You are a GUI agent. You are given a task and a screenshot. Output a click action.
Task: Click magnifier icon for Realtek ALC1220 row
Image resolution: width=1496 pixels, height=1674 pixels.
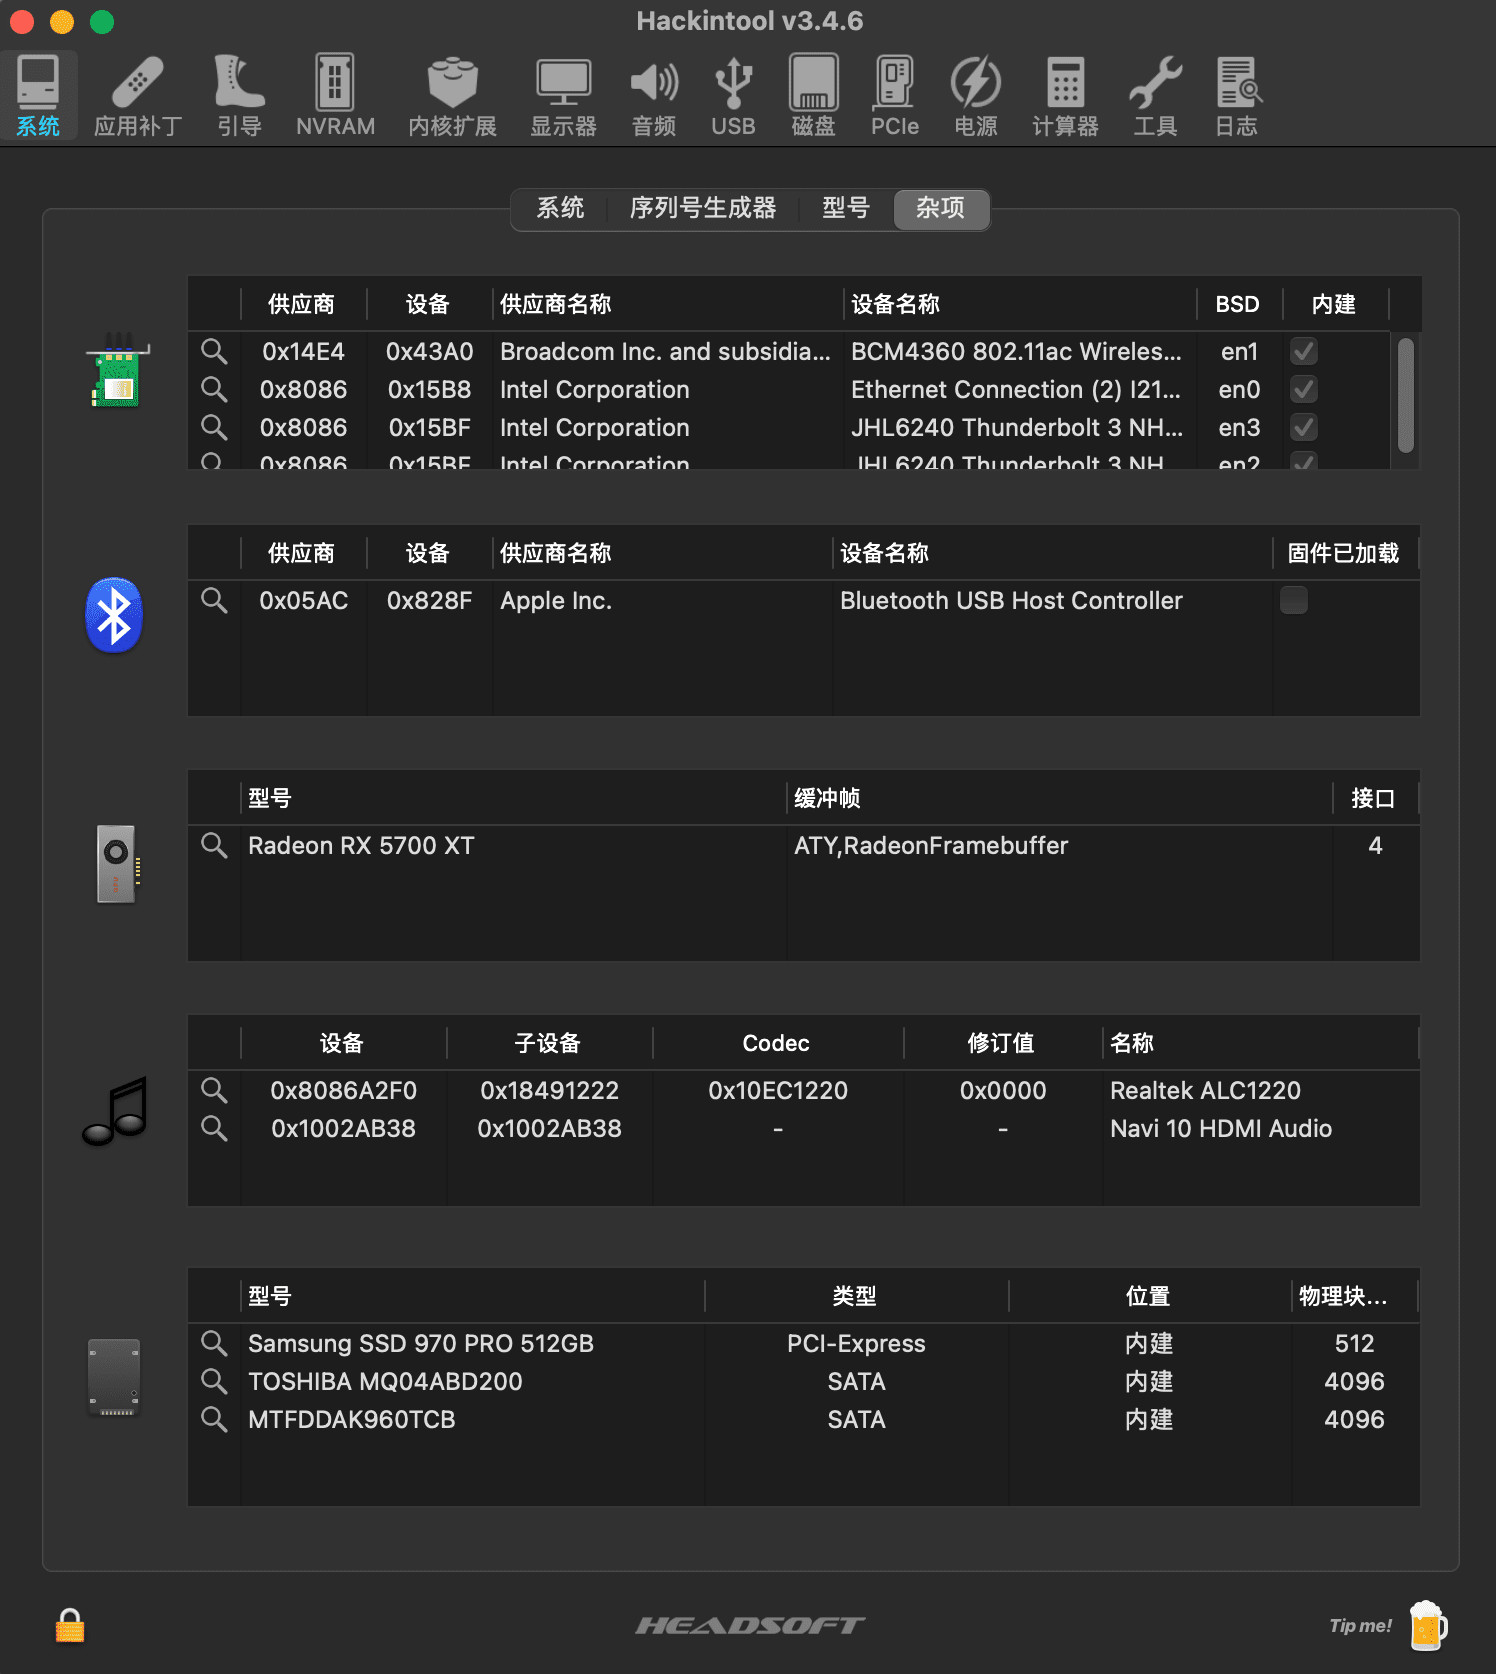[x=214, y=1090]
